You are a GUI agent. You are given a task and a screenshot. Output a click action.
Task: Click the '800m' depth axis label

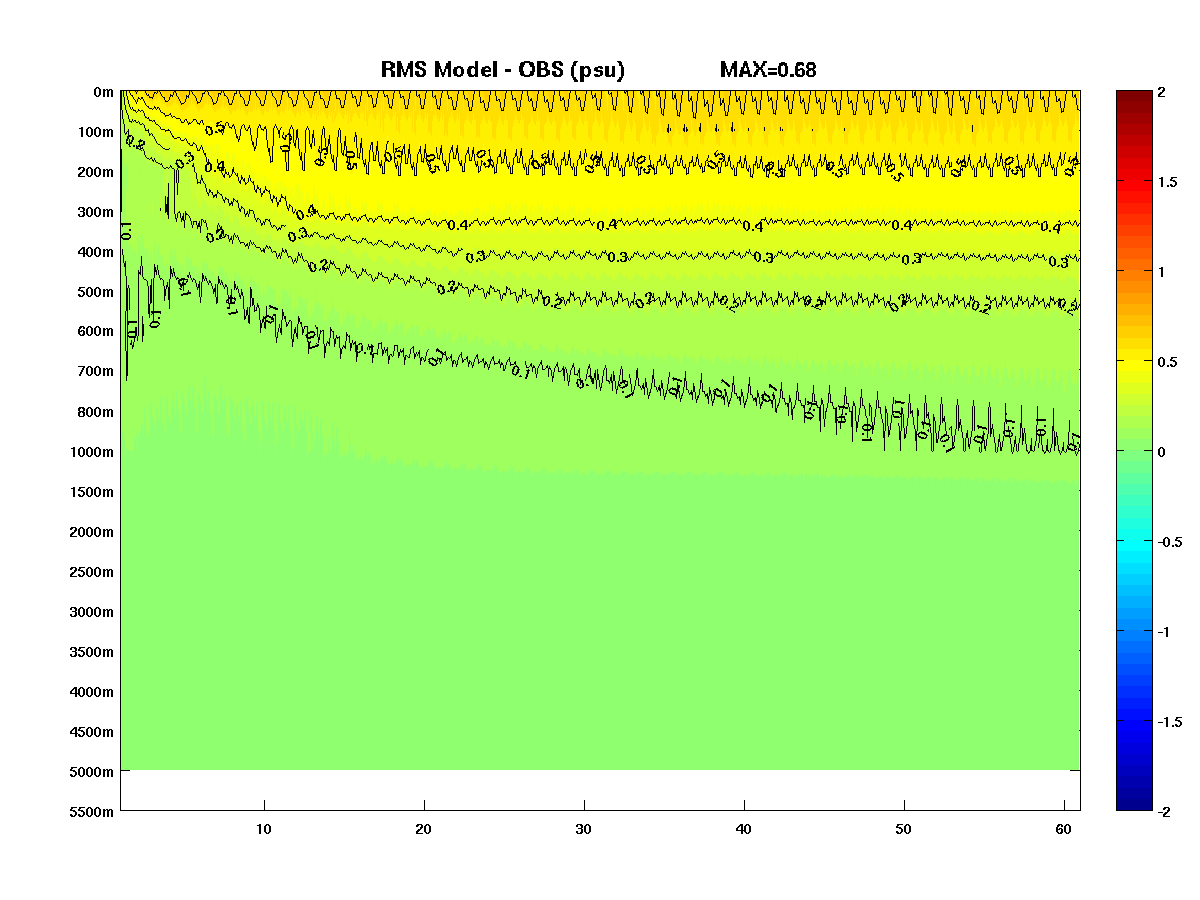pos(96,412)
